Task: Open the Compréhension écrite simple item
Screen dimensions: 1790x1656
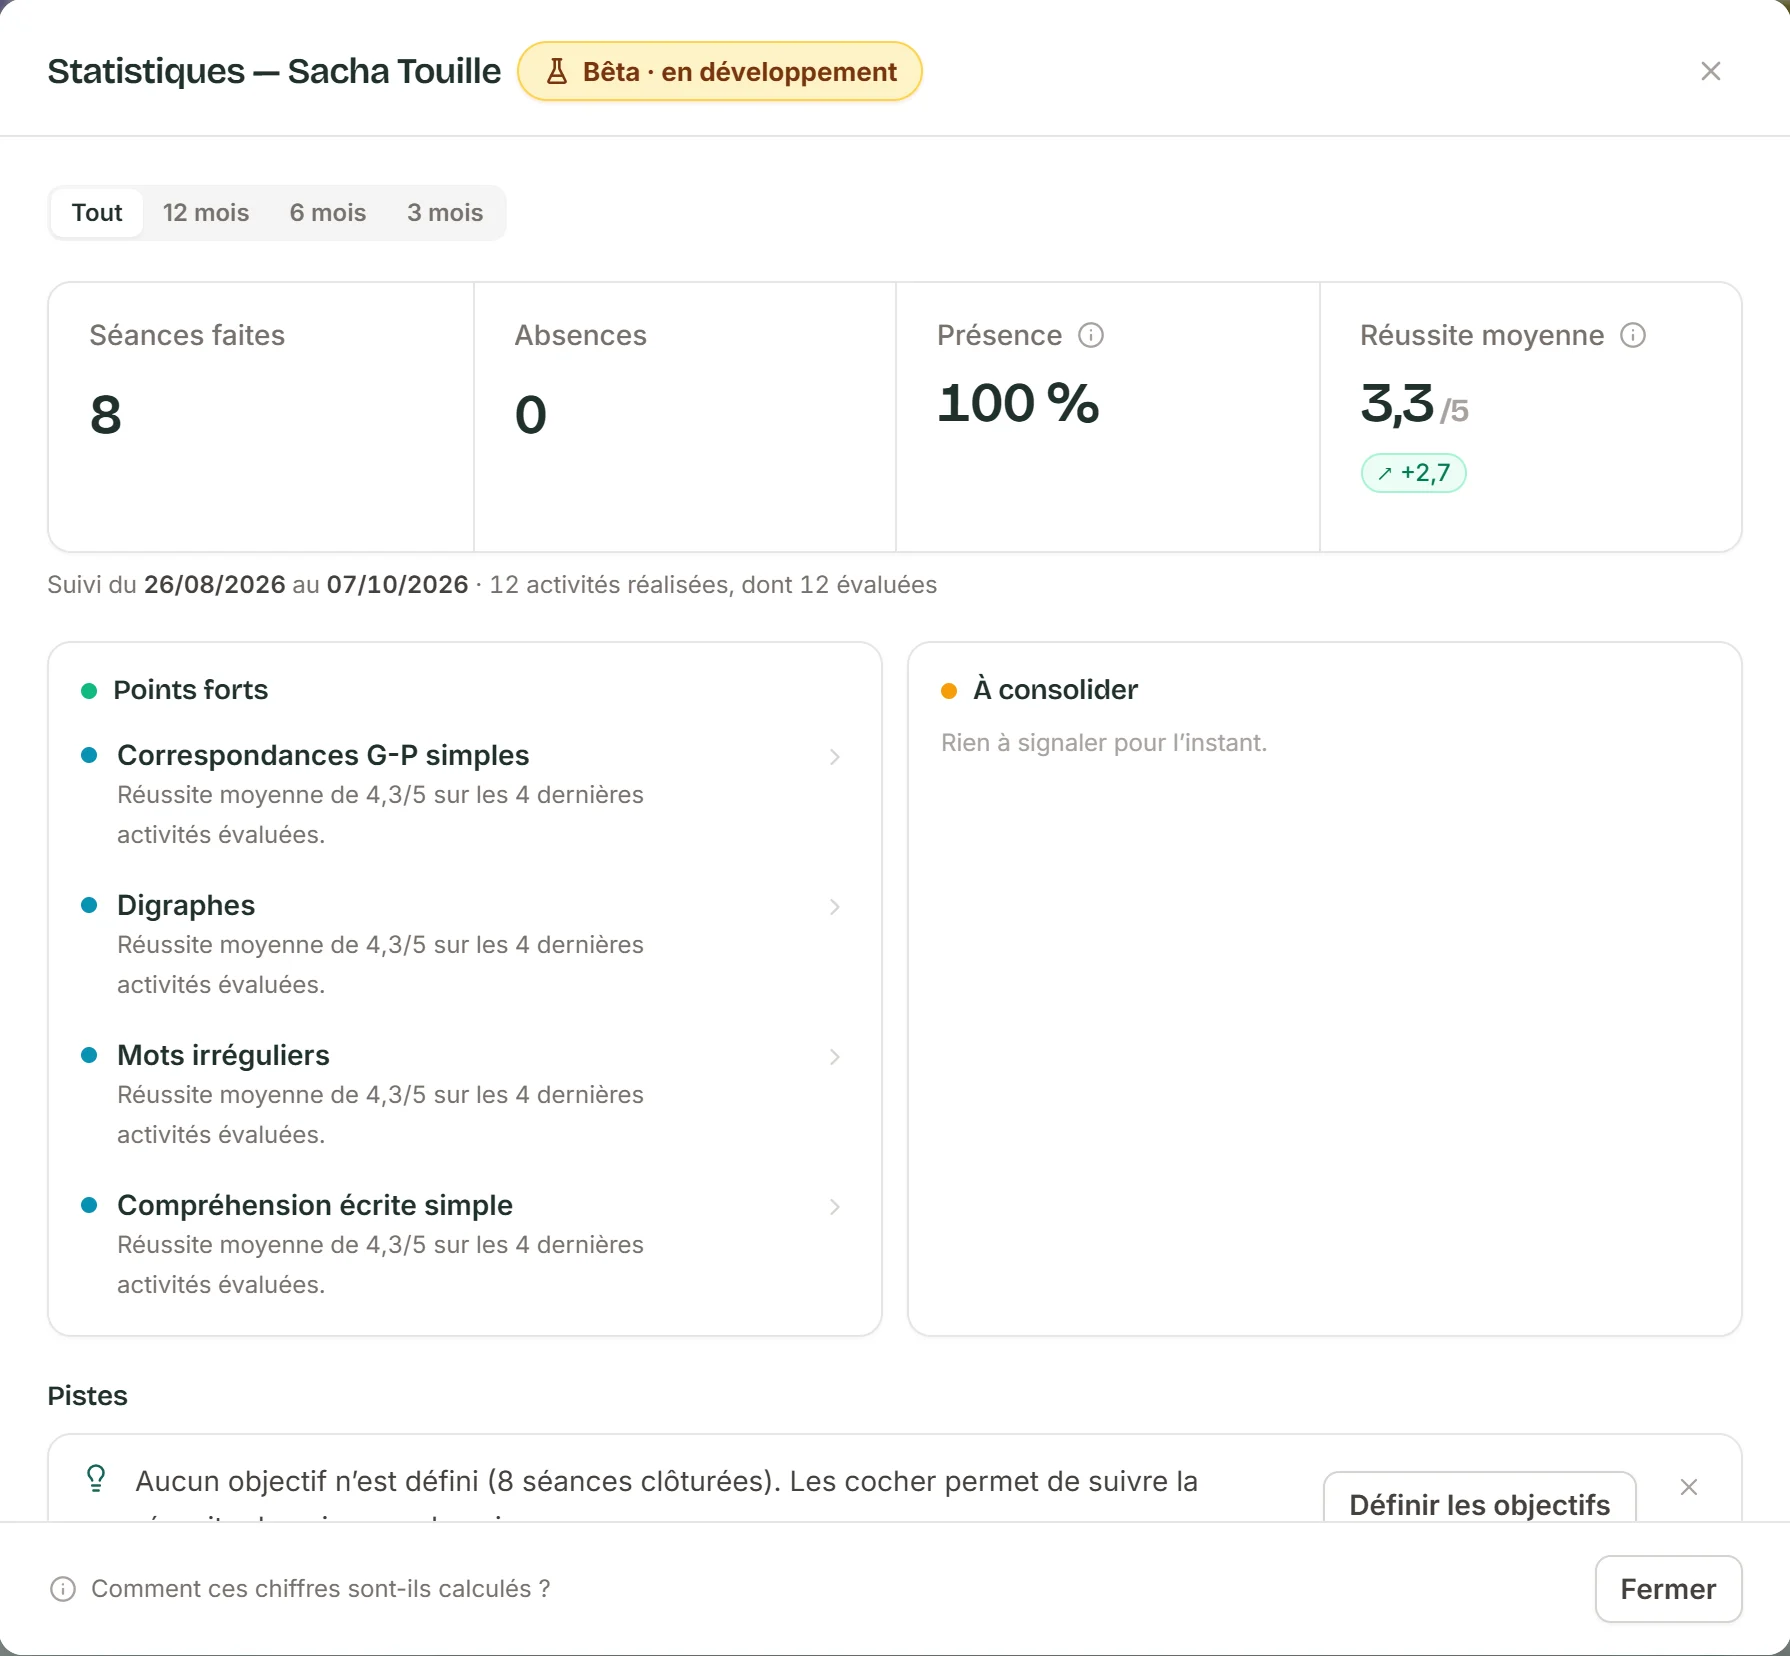Action: [x=464, y=1244]
